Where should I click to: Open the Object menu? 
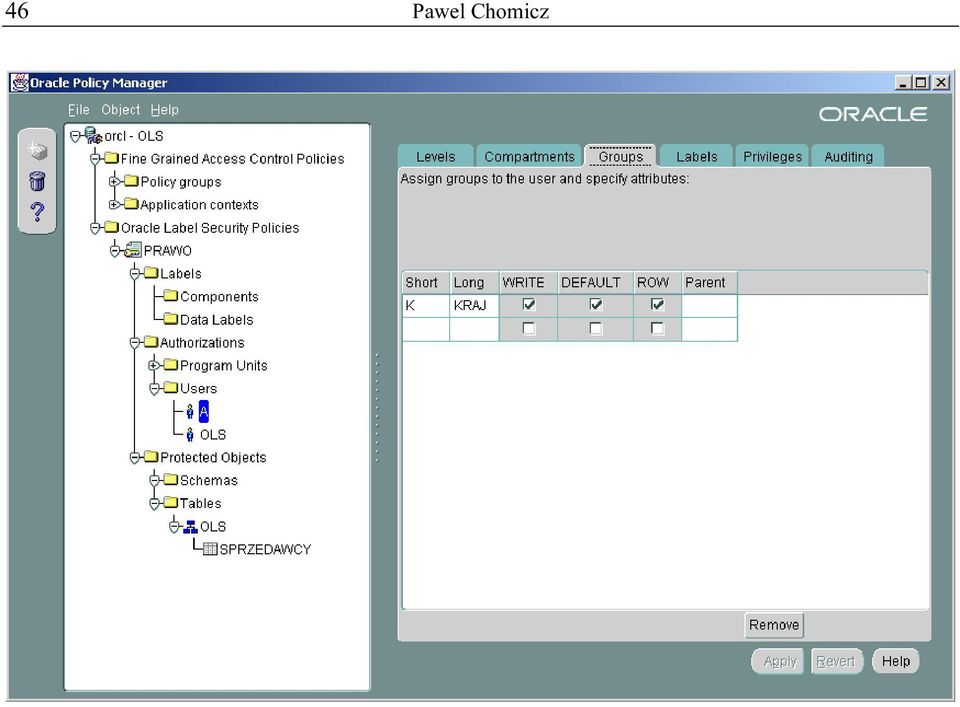tap(121, 110)
